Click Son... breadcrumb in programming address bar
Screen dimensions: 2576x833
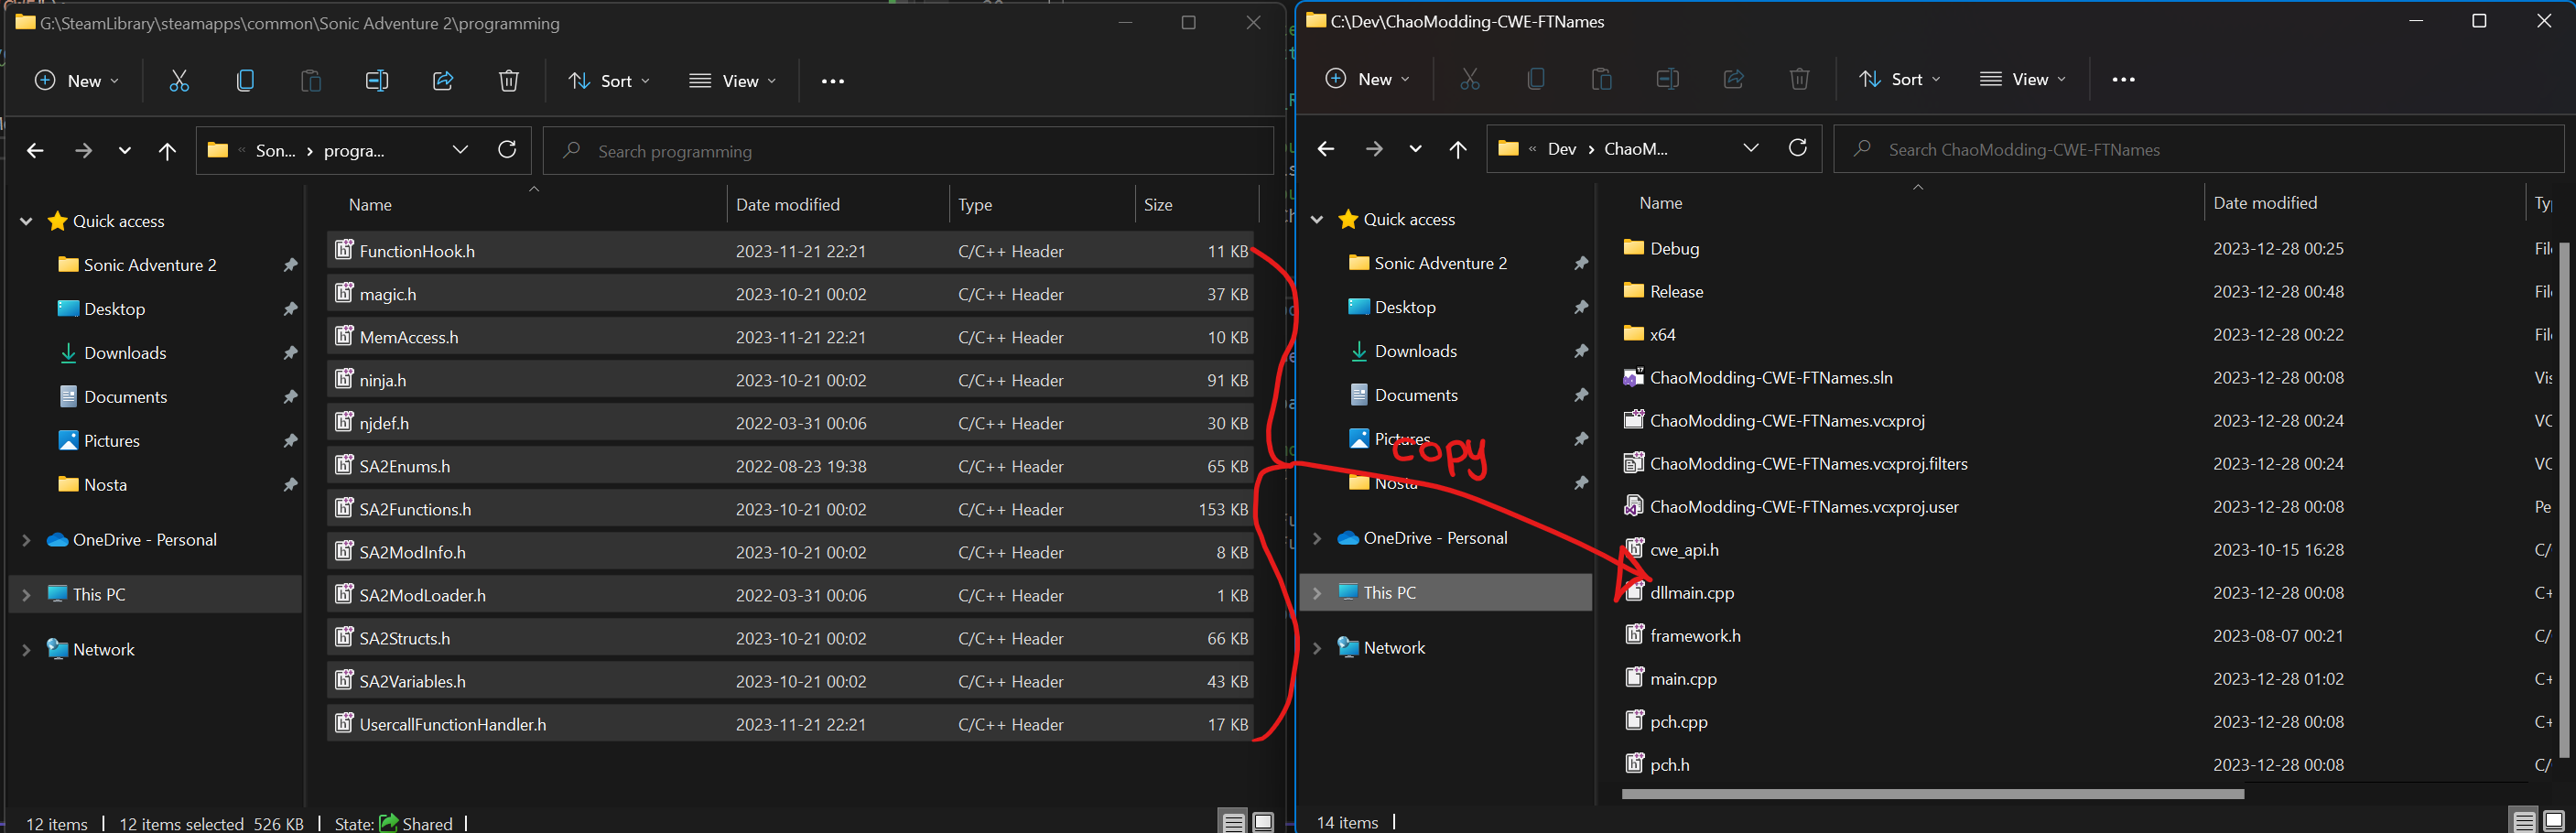(275, 151)
